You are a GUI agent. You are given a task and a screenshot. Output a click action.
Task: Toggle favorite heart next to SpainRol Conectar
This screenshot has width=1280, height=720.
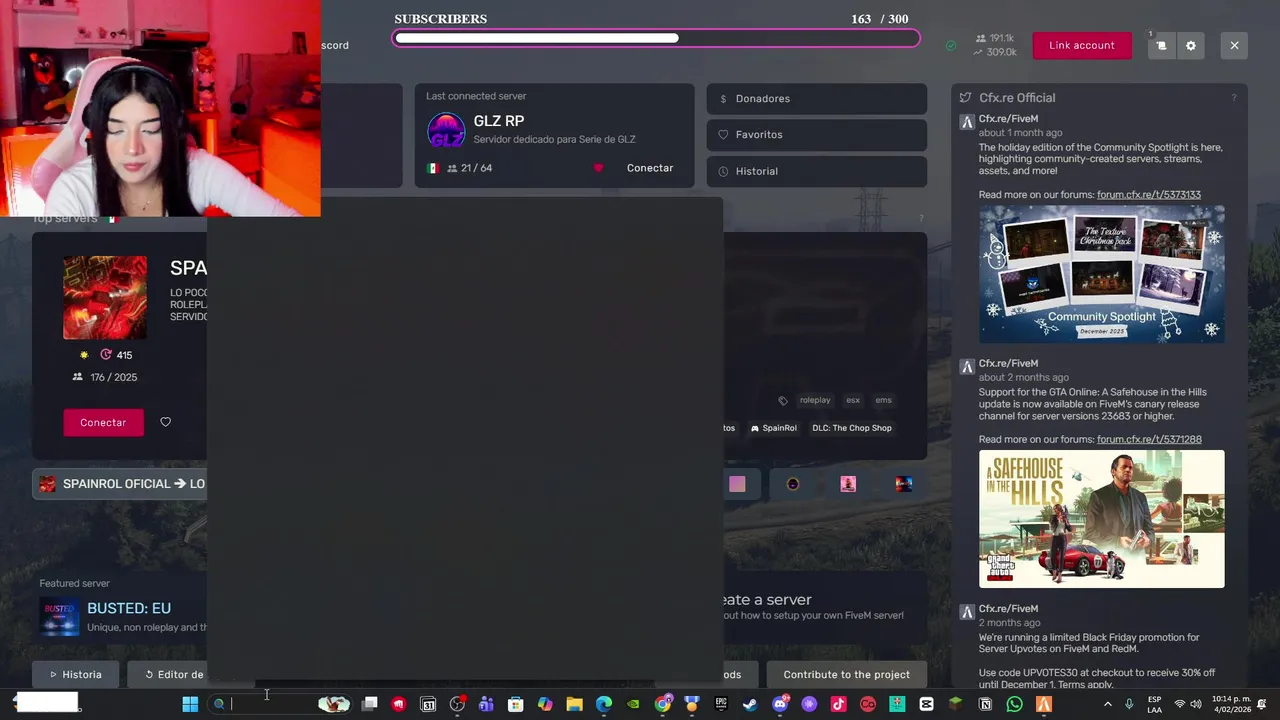click(166, 422)
